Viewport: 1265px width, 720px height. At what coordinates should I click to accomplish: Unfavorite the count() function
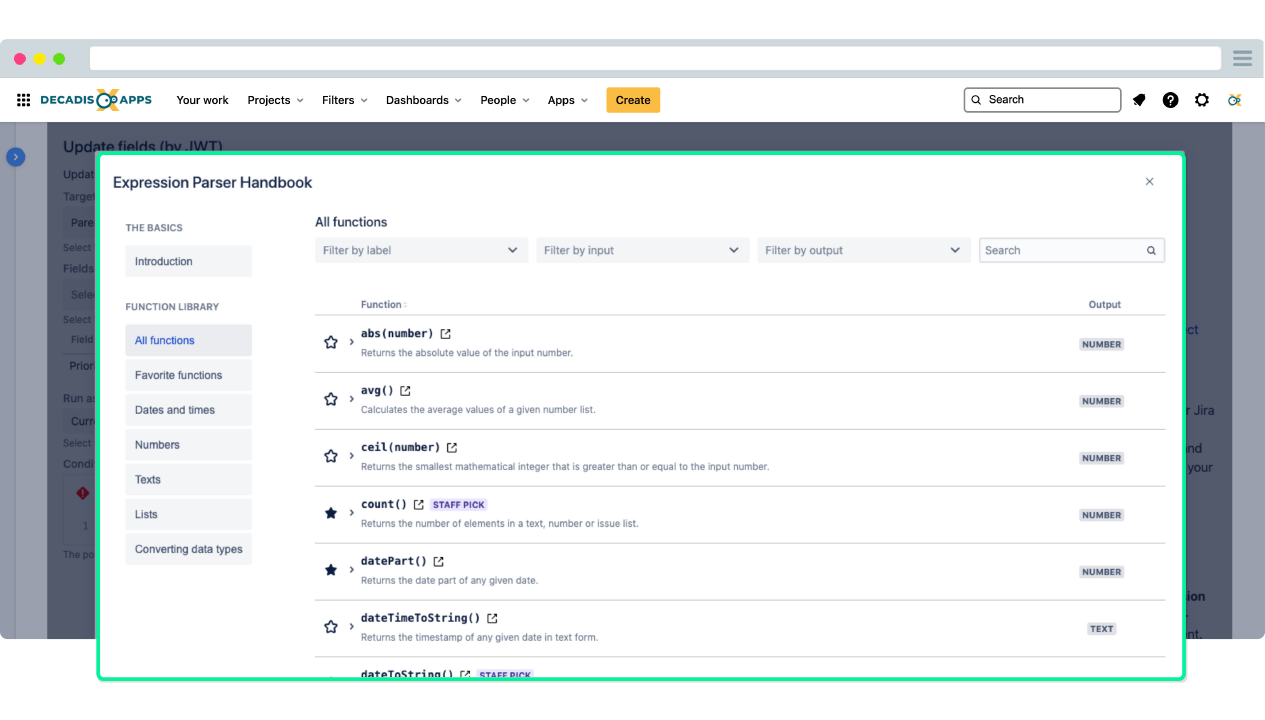tap(331, 513)
